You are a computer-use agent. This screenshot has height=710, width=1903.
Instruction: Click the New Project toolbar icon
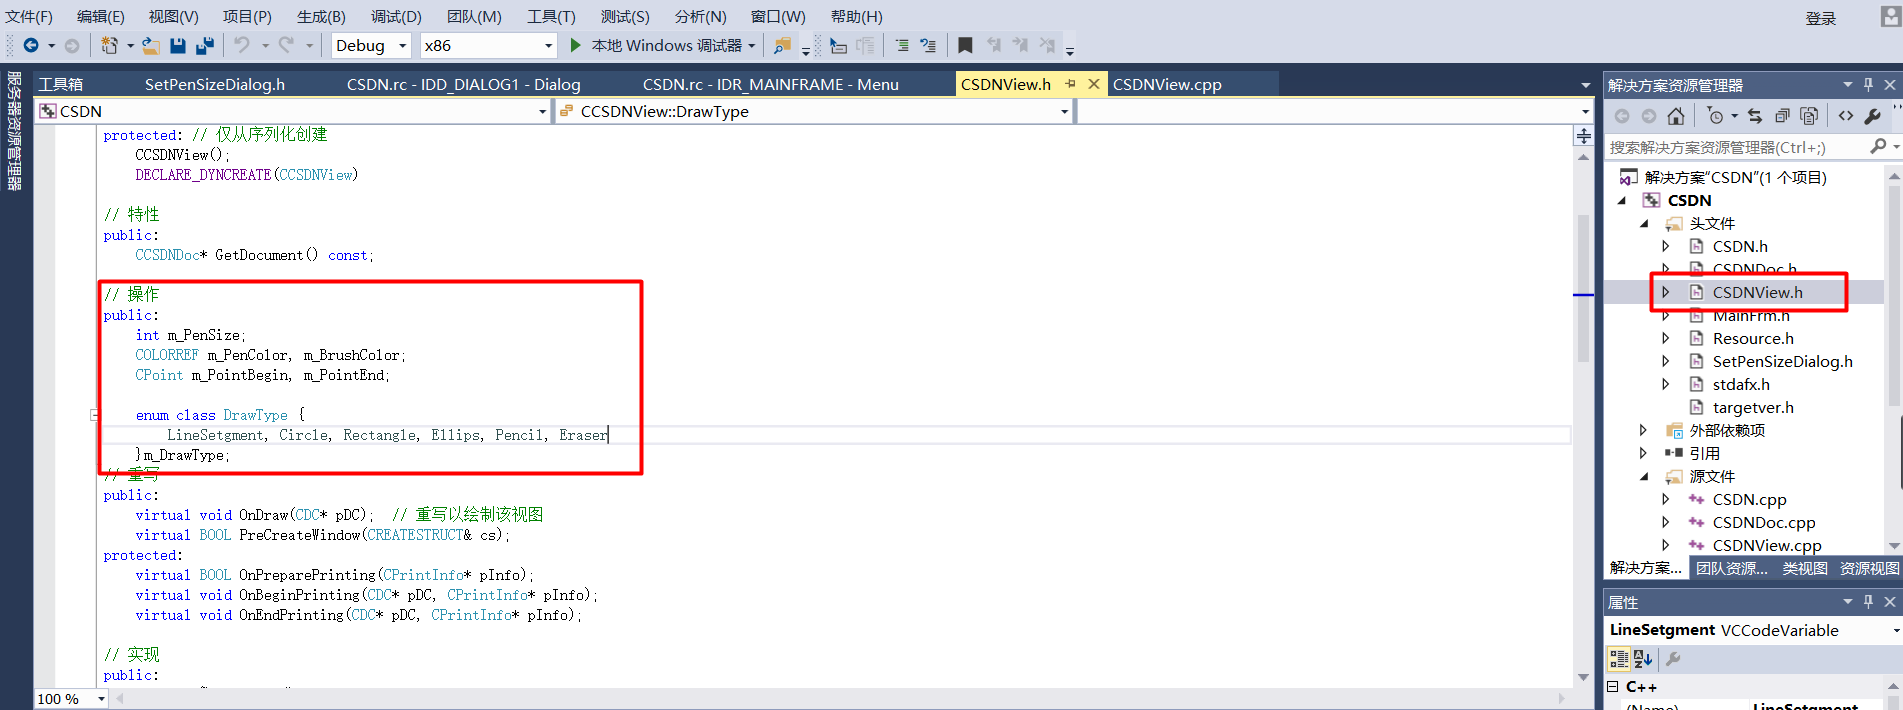[109, 45]
